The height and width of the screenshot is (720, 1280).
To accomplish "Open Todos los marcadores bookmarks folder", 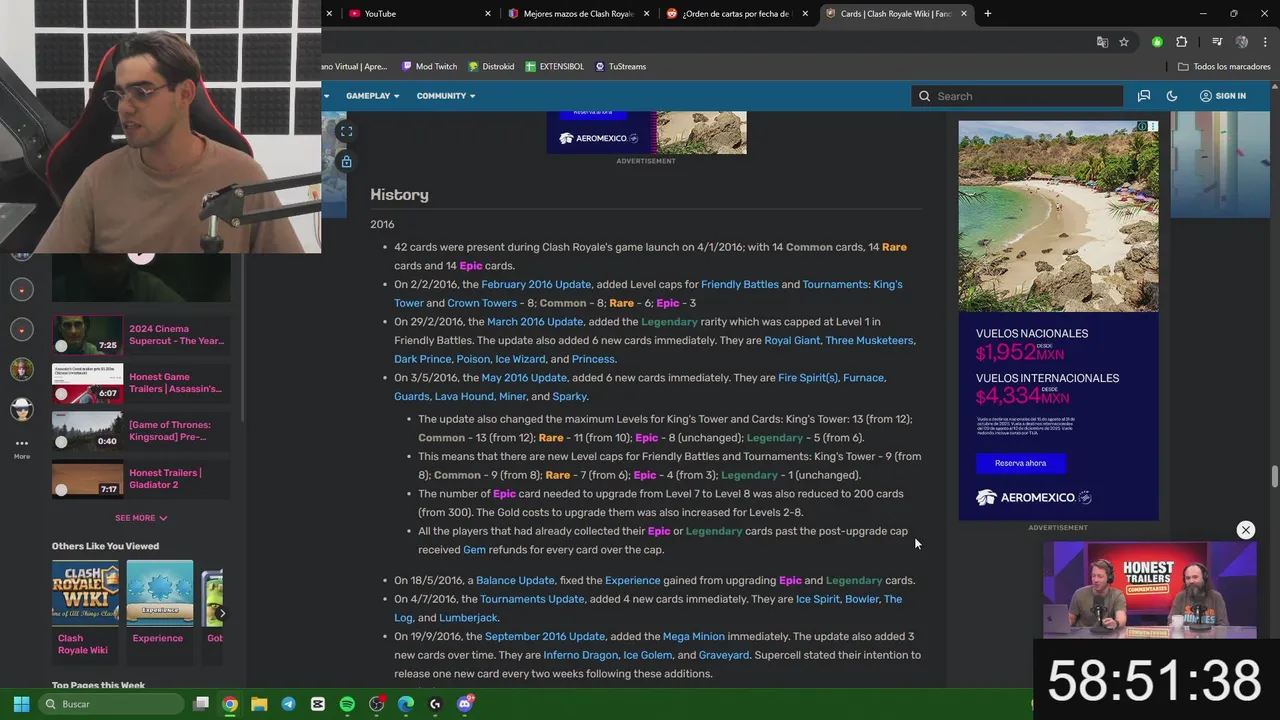I will [x=1224, y=66].
